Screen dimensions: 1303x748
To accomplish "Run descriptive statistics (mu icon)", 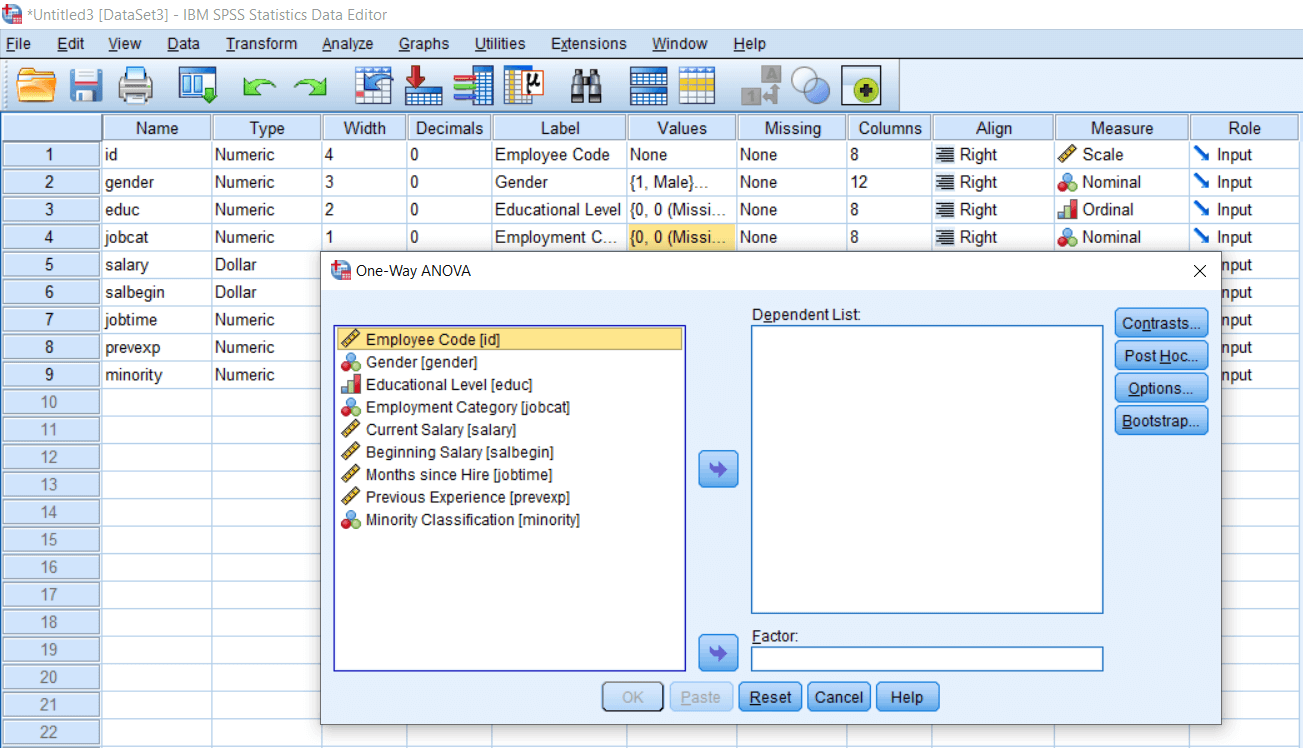I will 523,86.
